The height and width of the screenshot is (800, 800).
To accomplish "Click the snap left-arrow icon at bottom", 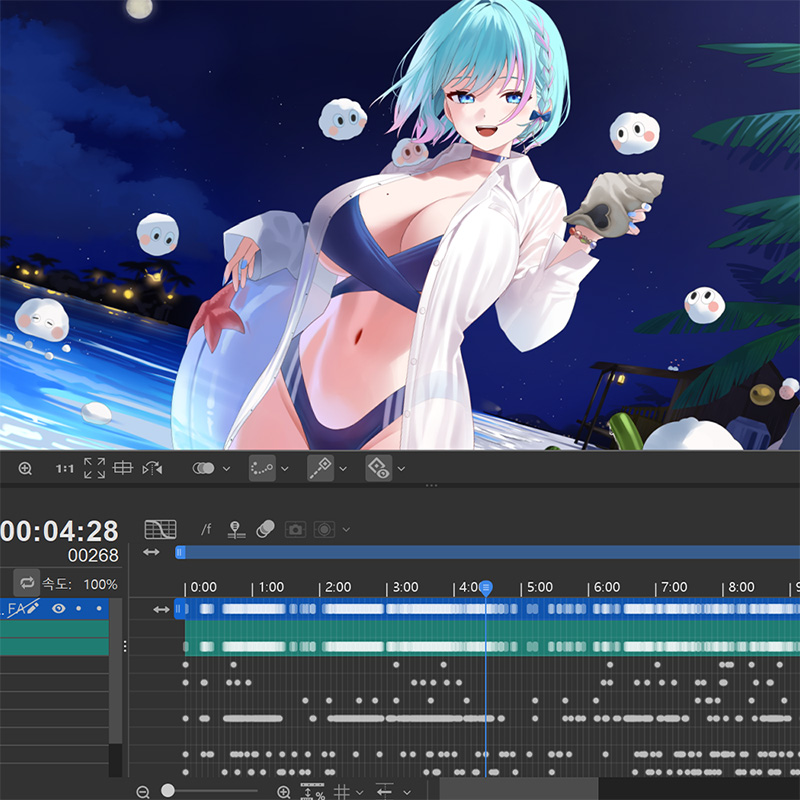I will (384, 792).
